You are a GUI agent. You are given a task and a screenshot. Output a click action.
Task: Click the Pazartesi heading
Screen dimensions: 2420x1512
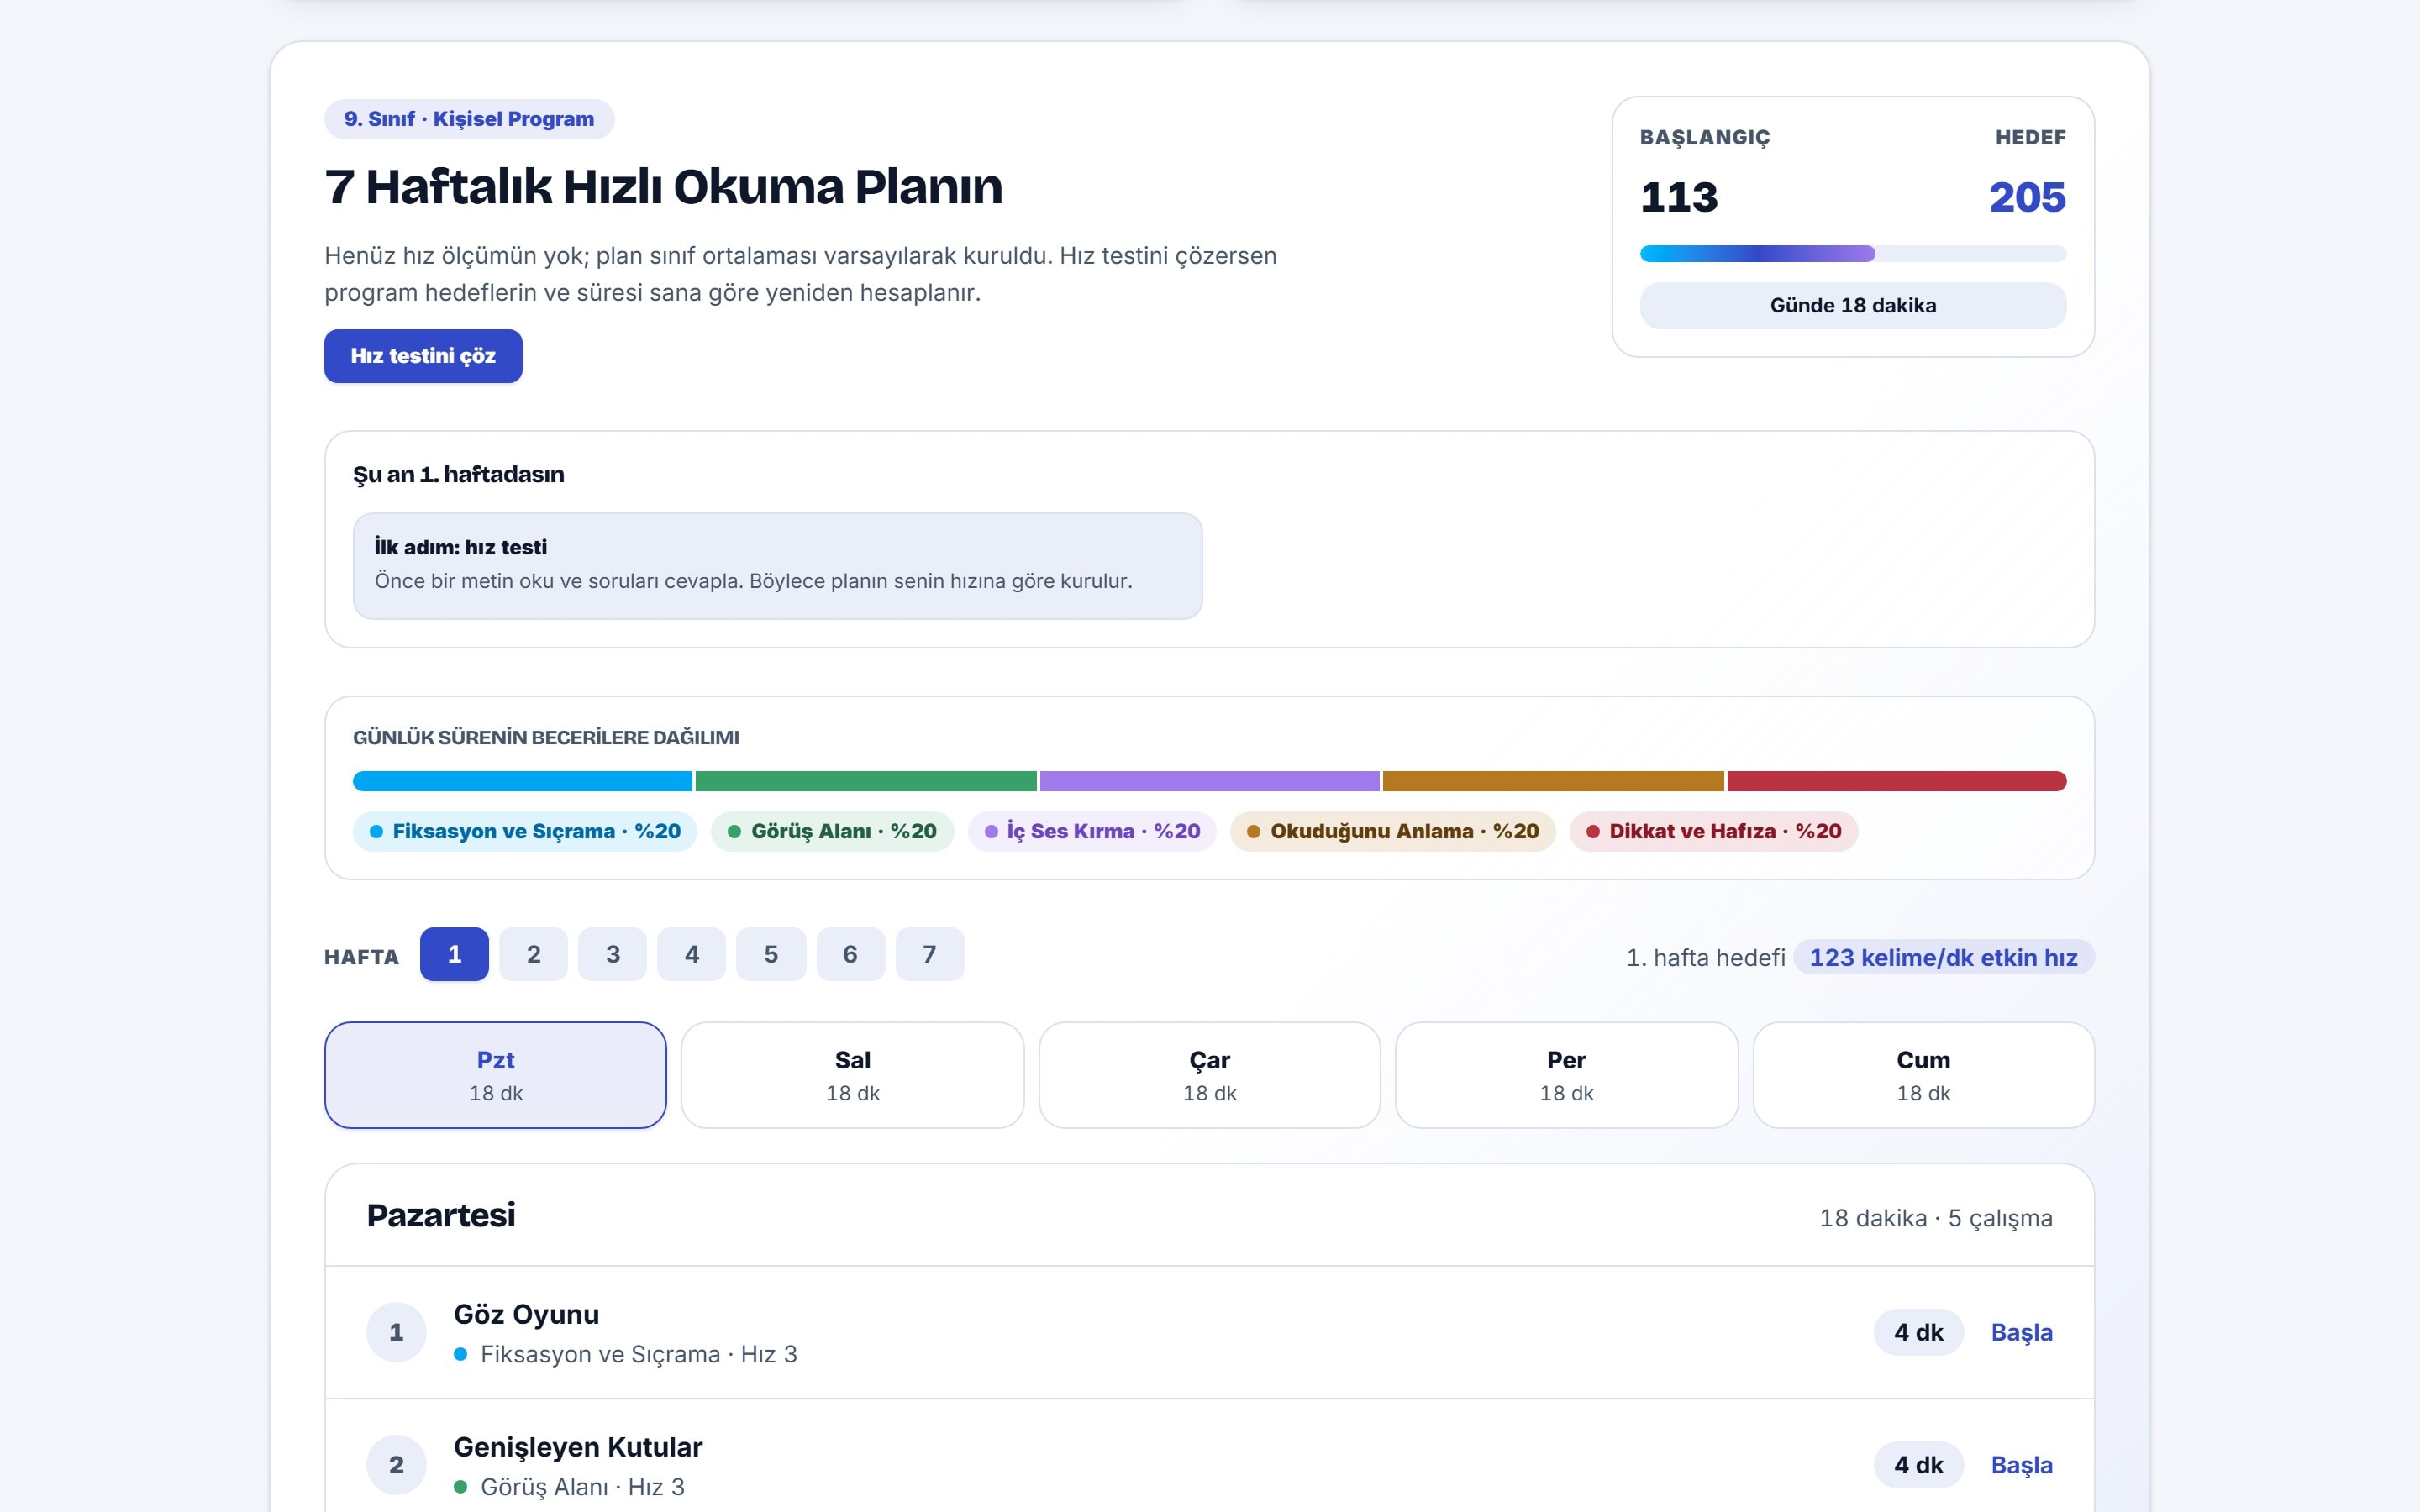click(x=441, y=1215)
